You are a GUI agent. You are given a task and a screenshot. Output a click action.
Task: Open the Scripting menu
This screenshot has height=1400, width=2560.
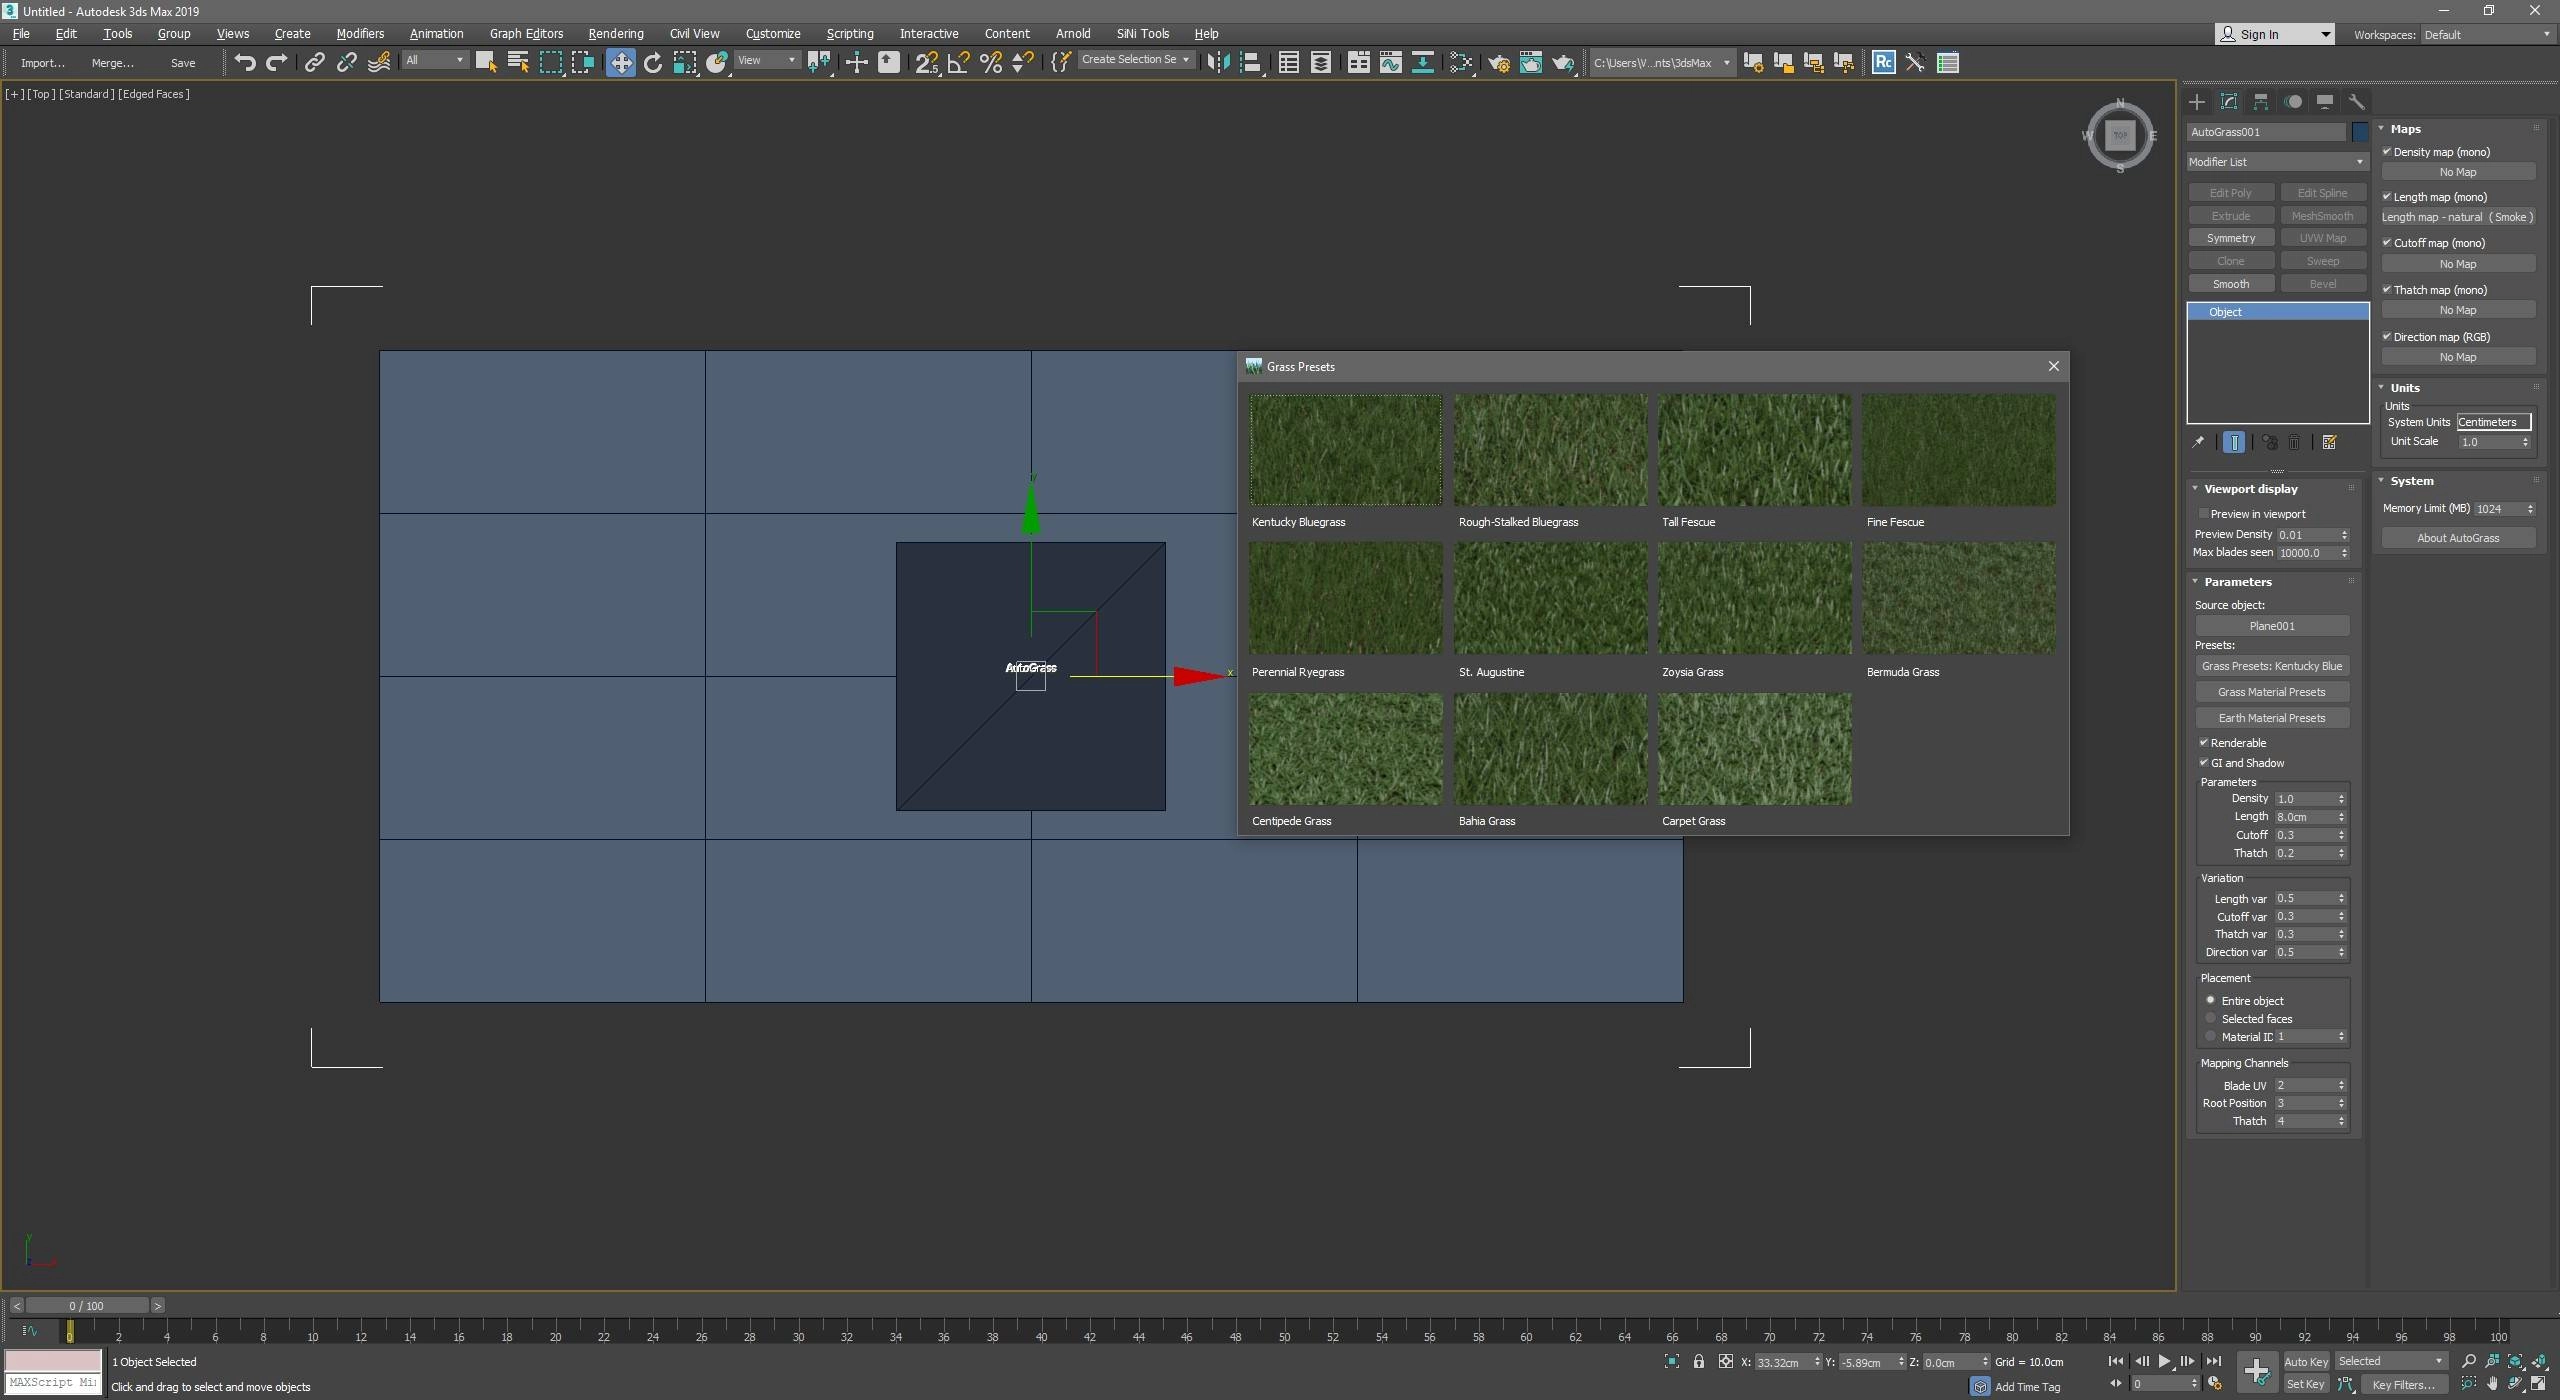[849, 33]
